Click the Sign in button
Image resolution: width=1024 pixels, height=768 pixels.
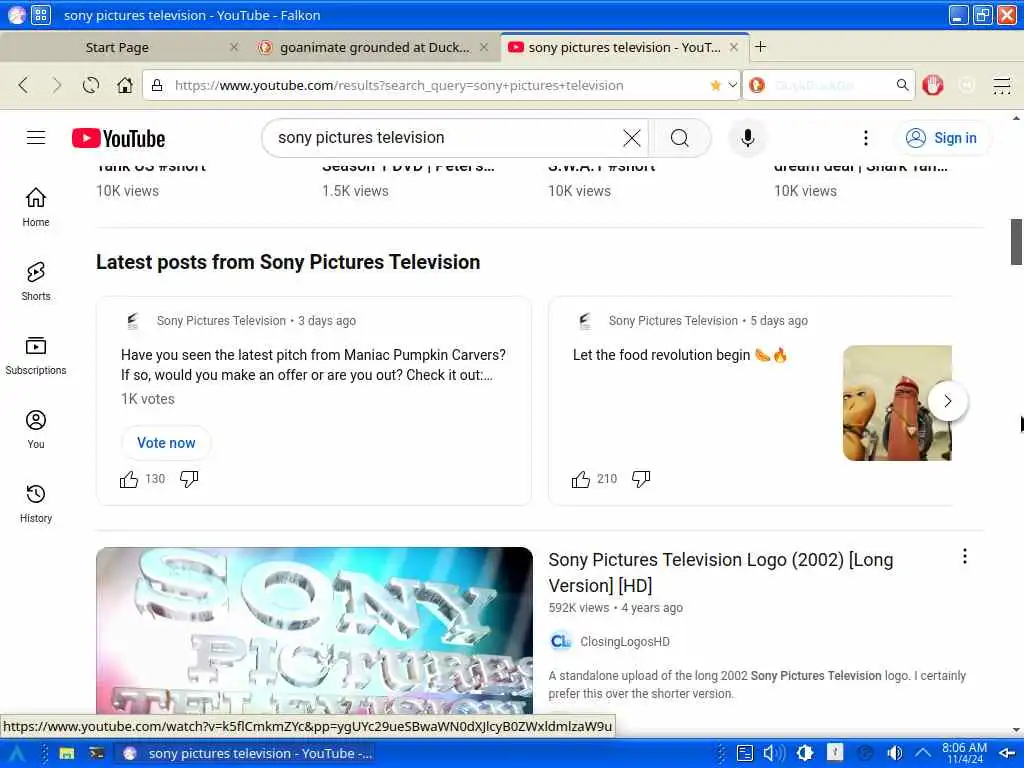tap(941, 138)
